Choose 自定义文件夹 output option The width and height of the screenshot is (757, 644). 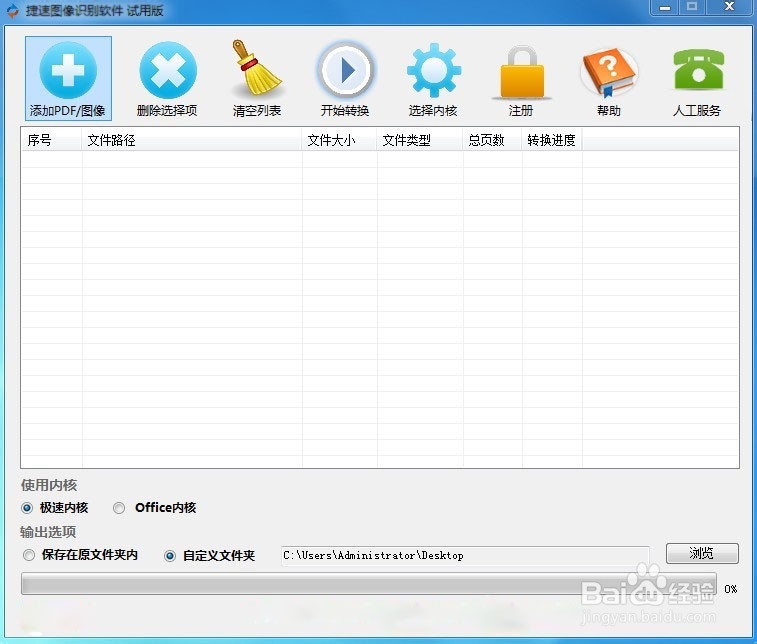click(x=170, y=556)
